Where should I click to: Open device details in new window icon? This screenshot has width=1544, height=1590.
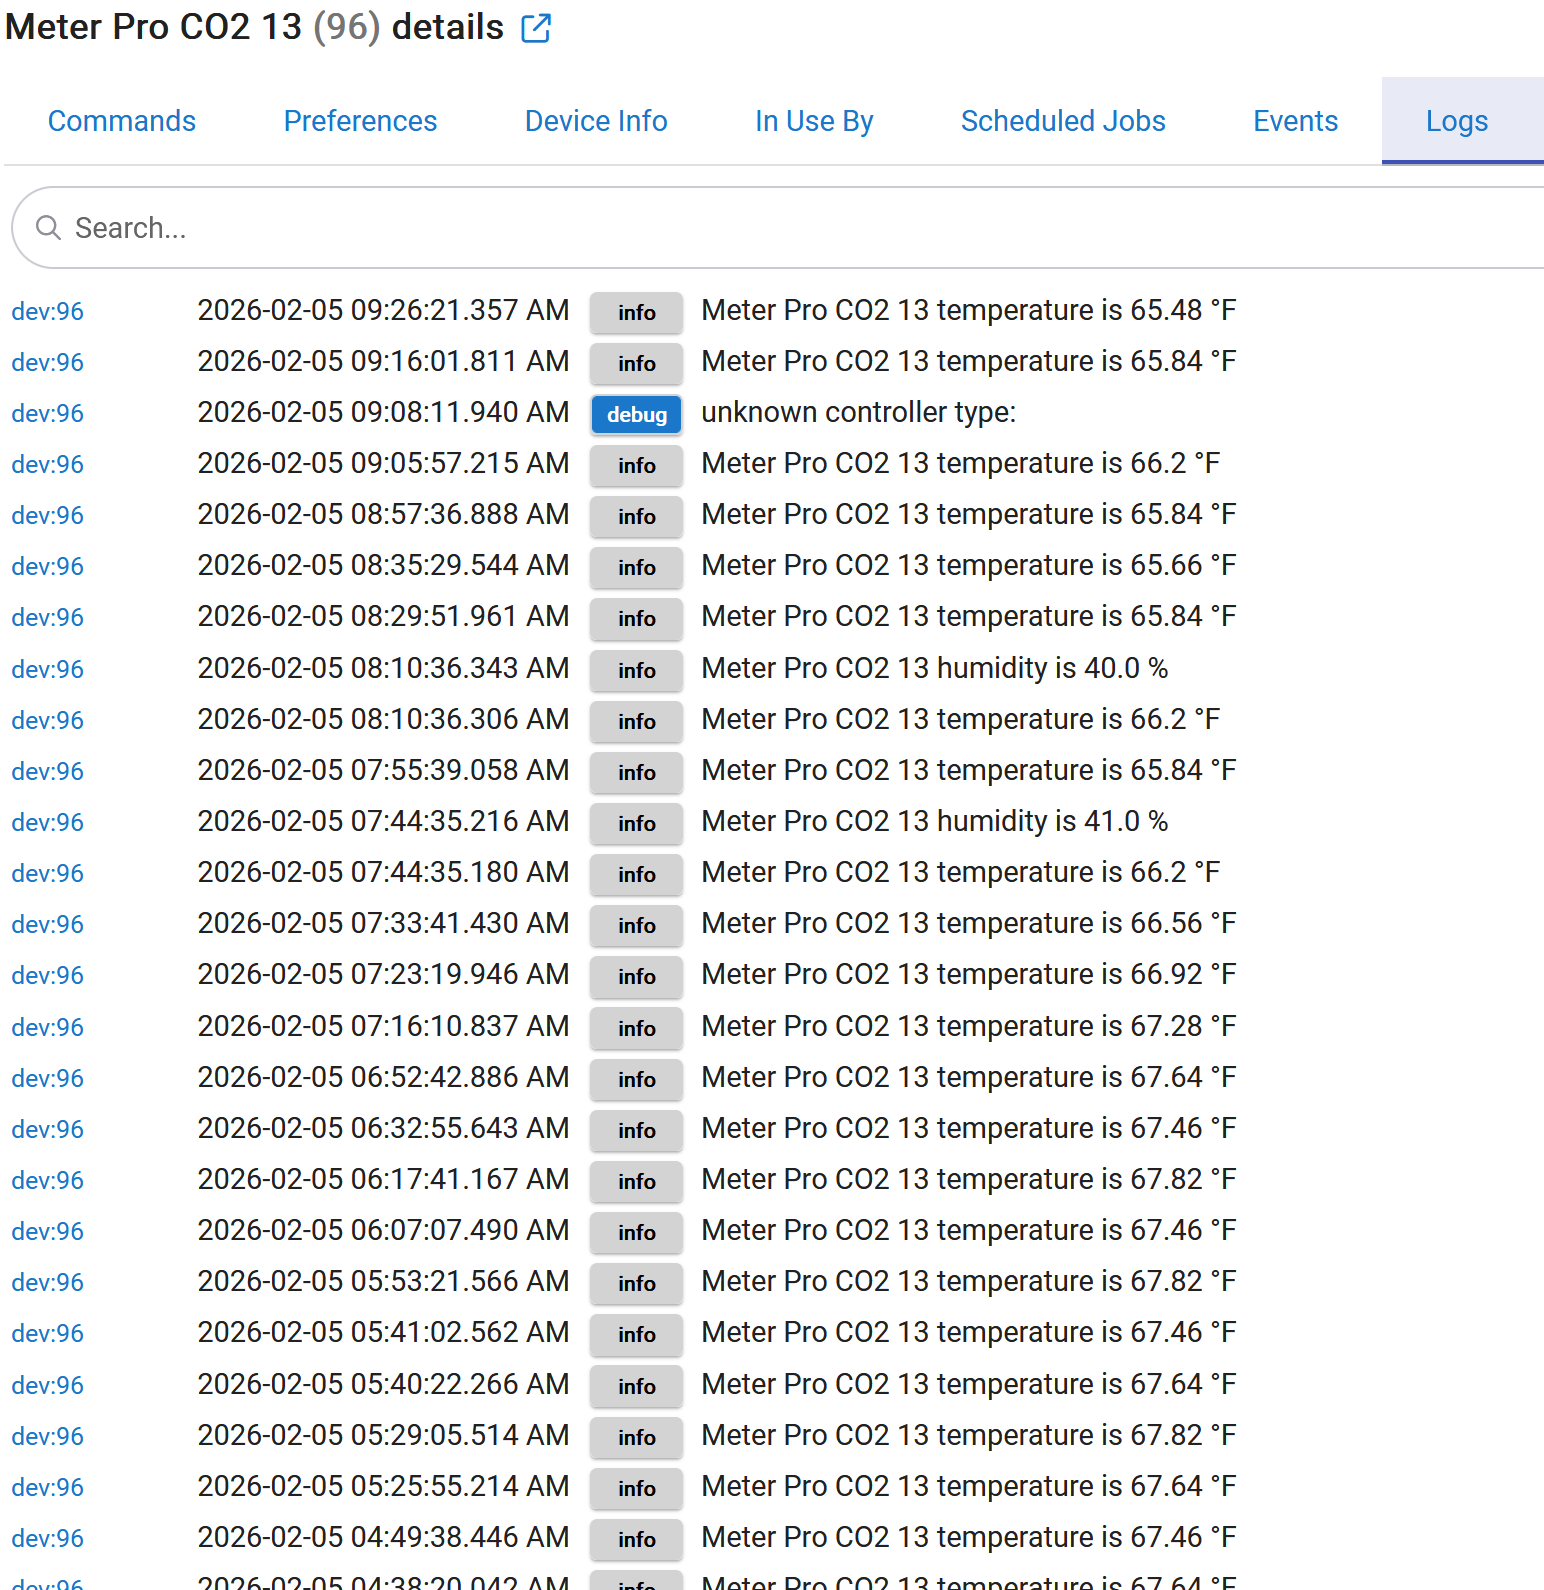tap(536, 28)
